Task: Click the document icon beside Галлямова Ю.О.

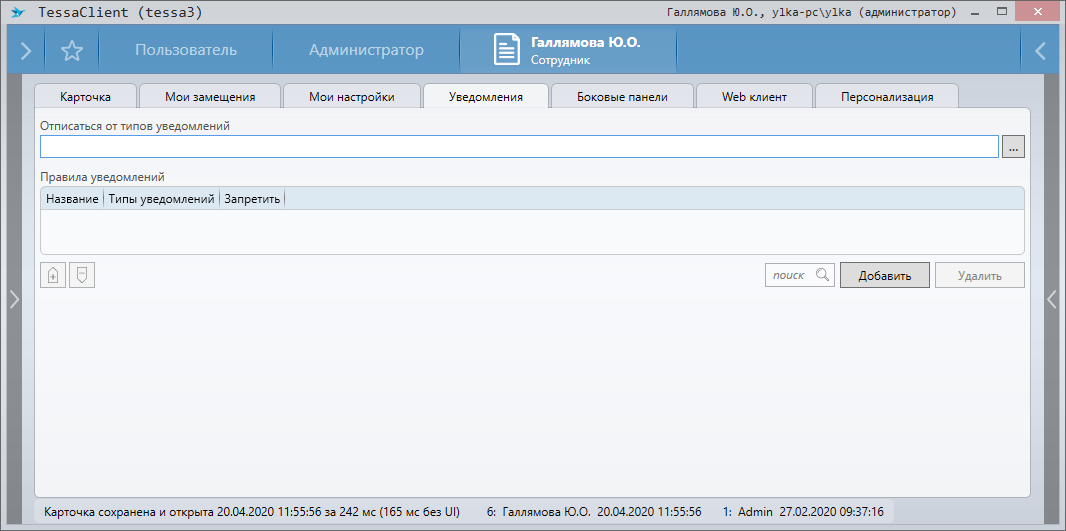Action: (507, 50)
